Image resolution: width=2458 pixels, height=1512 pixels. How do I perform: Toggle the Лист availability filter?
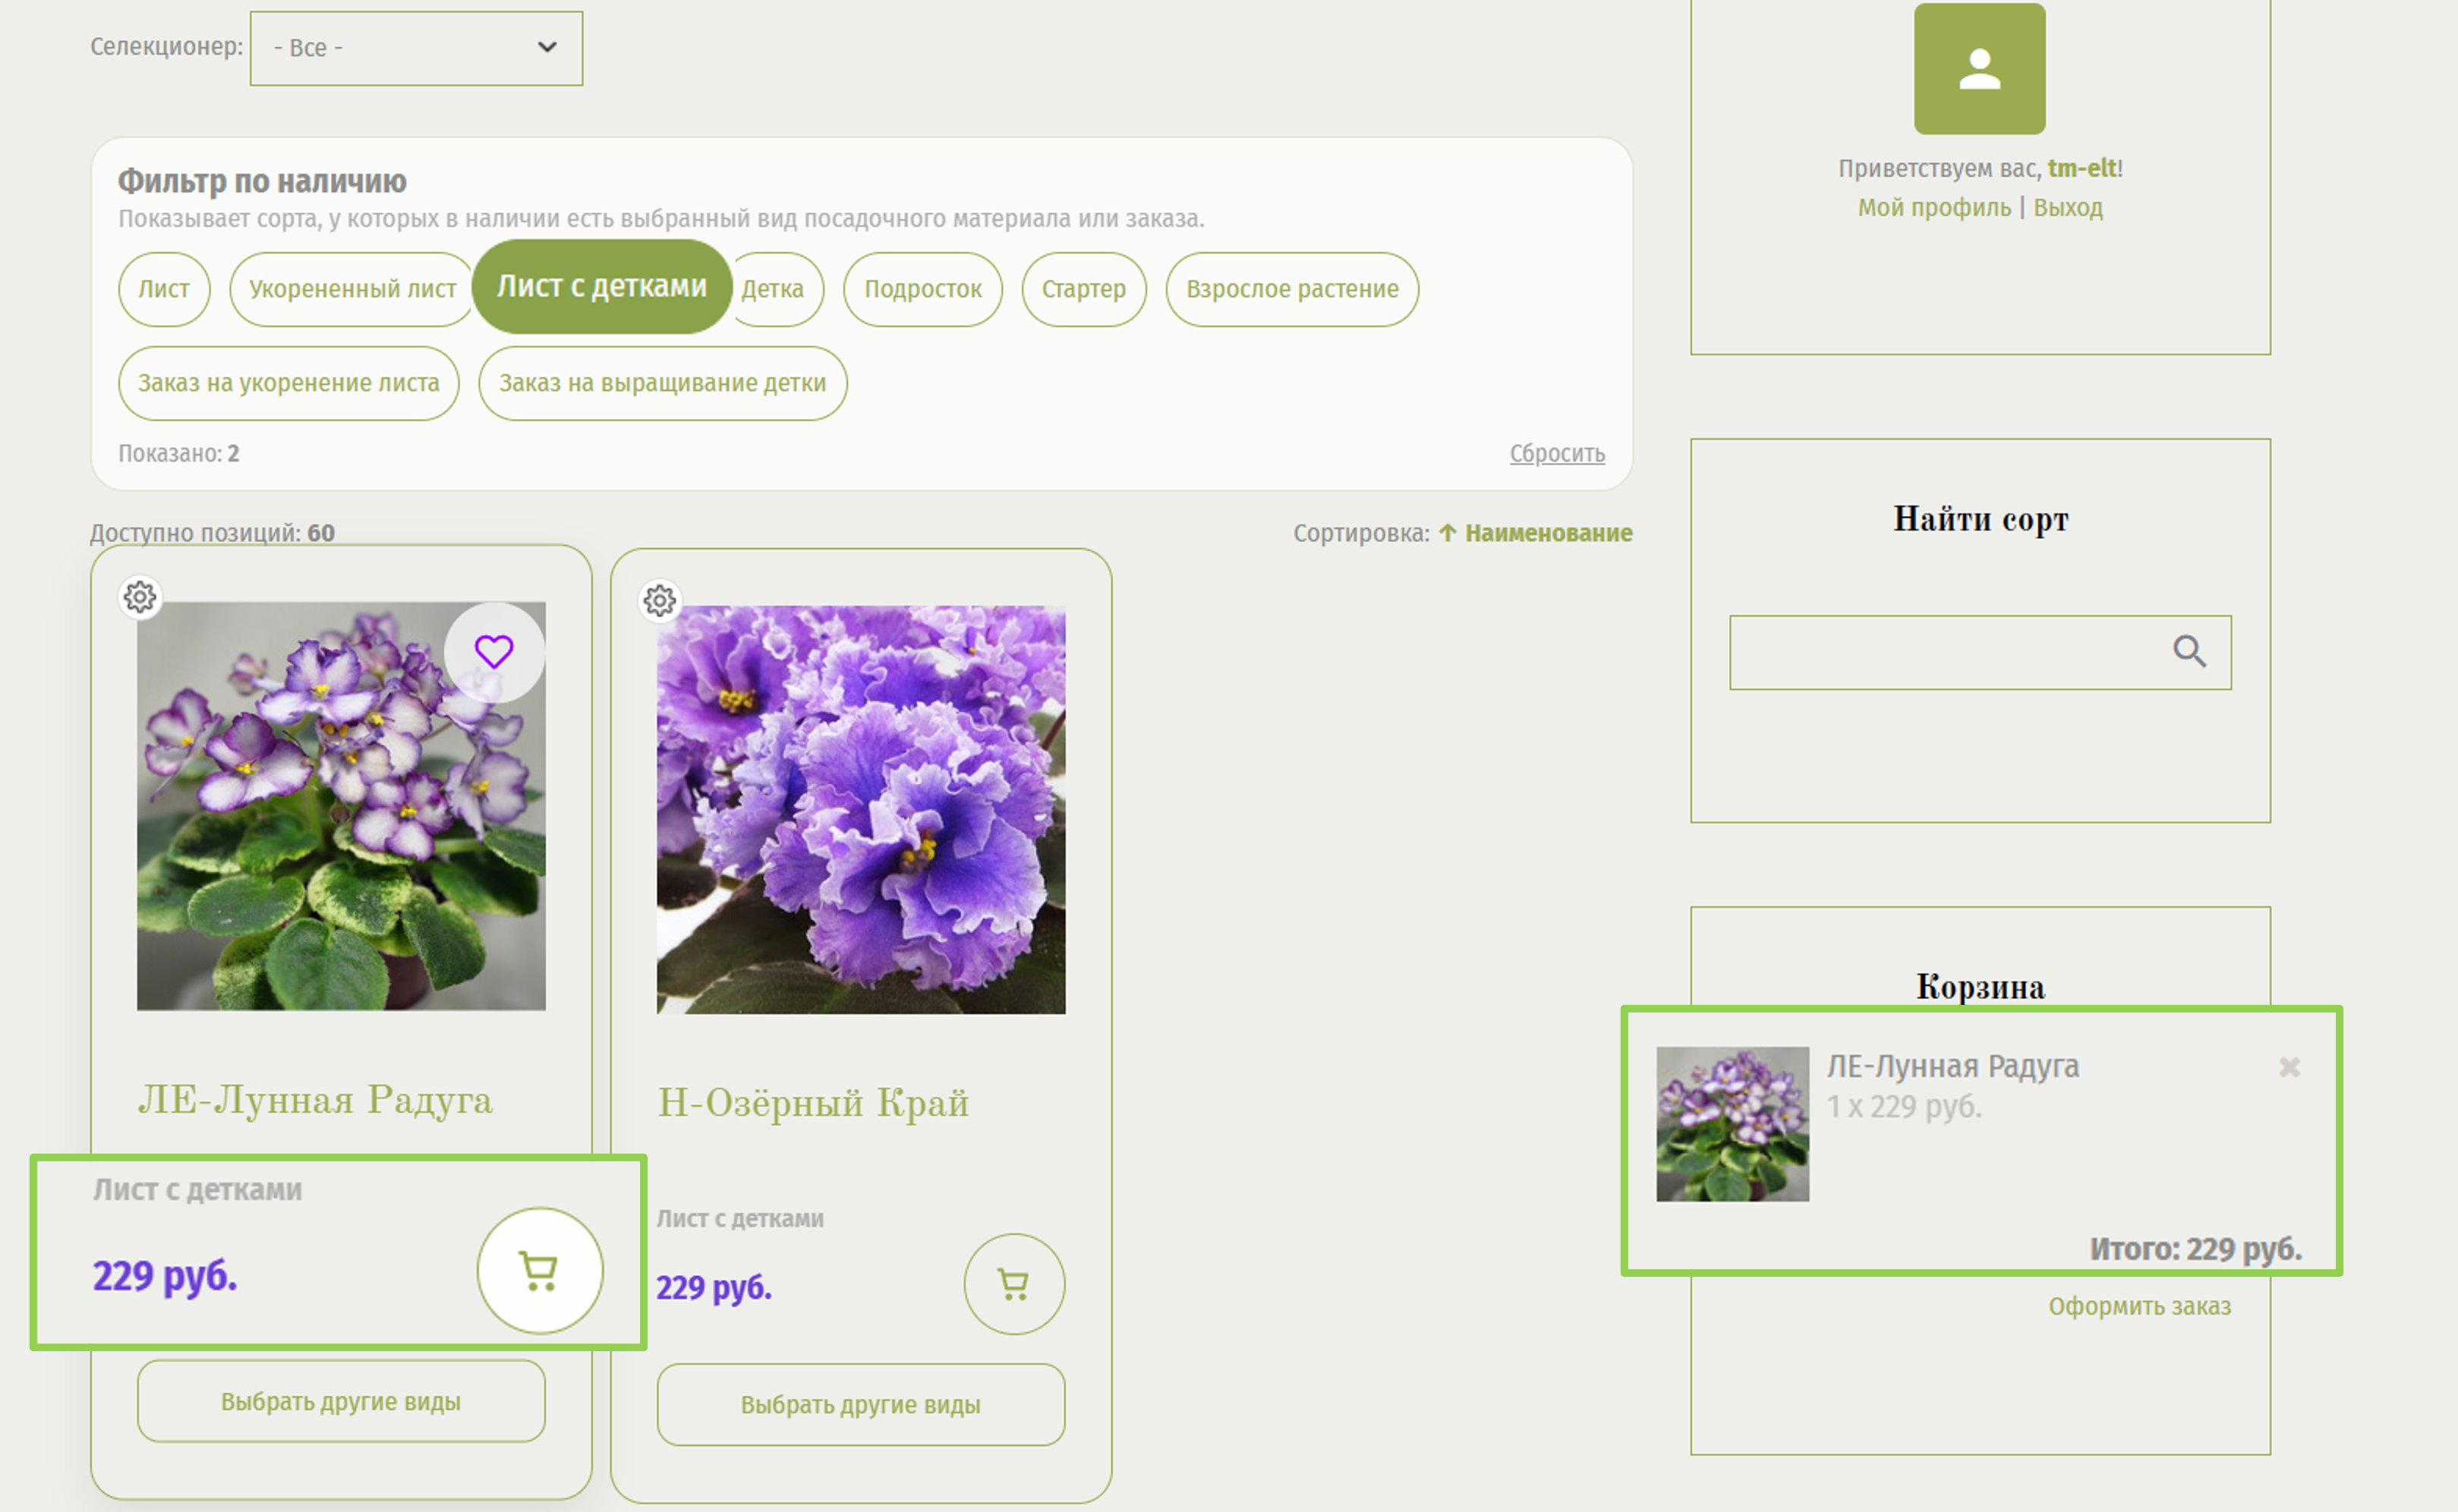(164, 289)
